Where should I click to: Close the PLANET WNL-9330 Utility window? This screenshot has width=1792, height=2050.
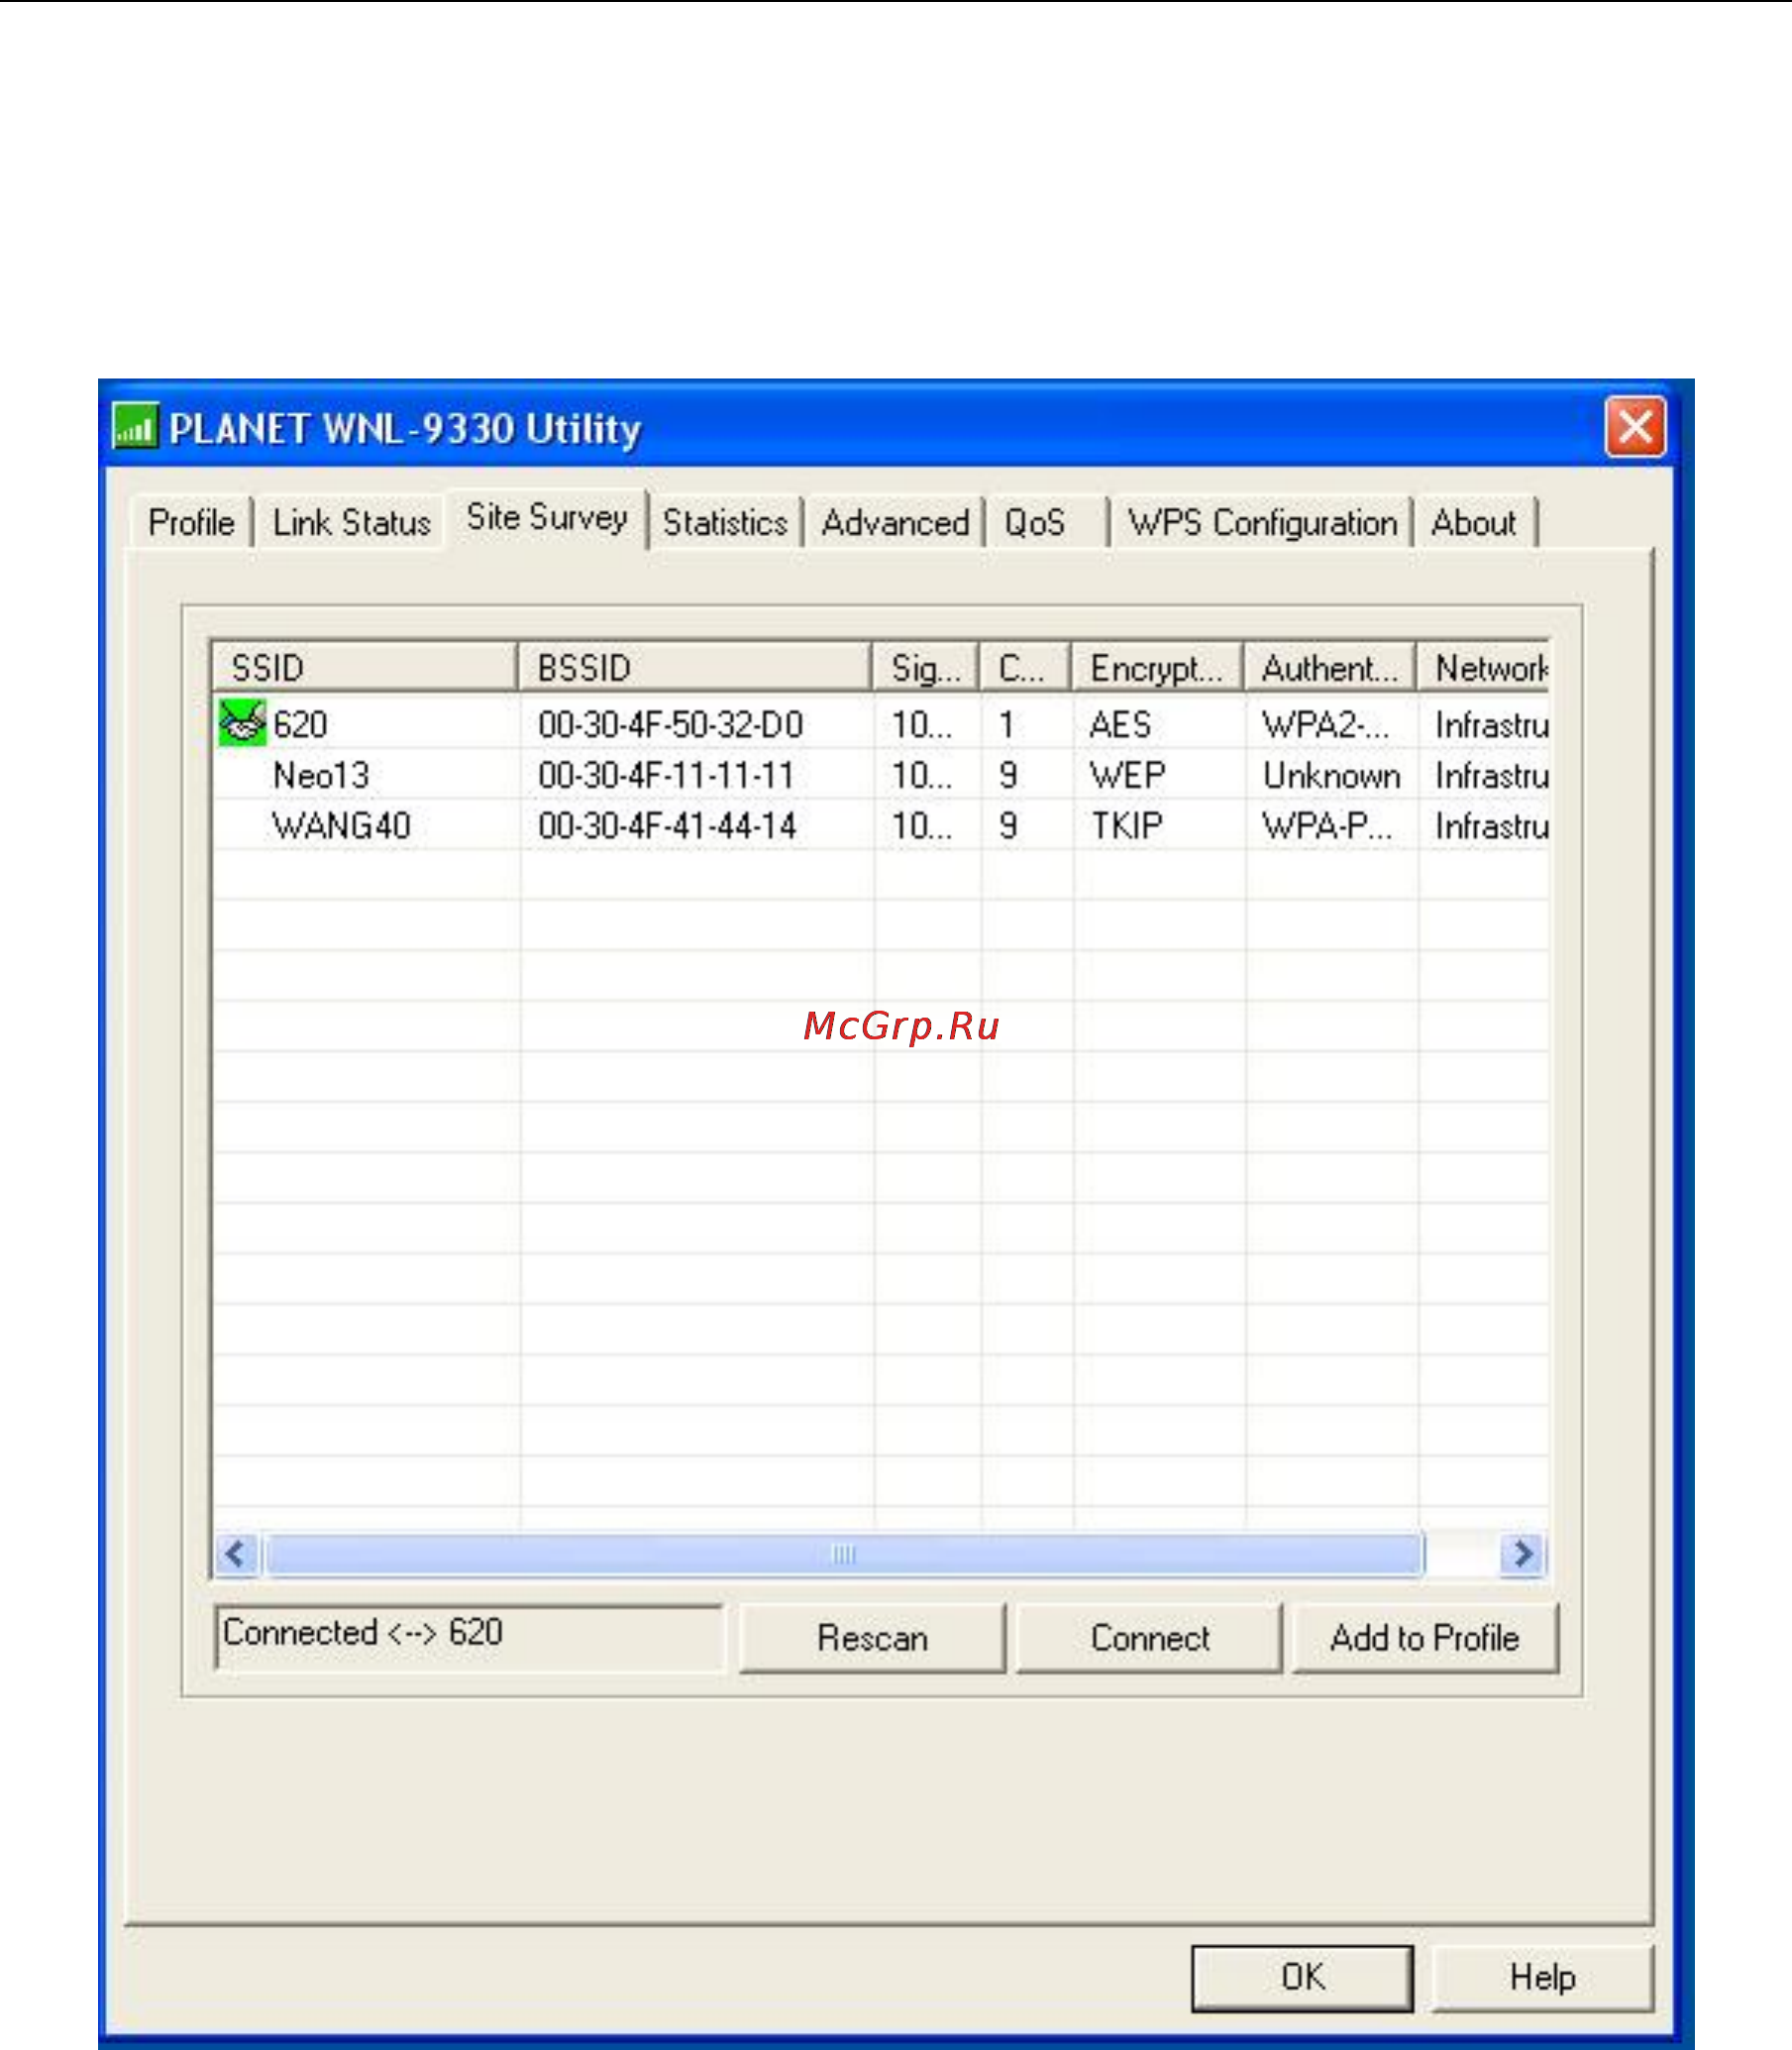pyautogui.click(x=1635, y=427)
